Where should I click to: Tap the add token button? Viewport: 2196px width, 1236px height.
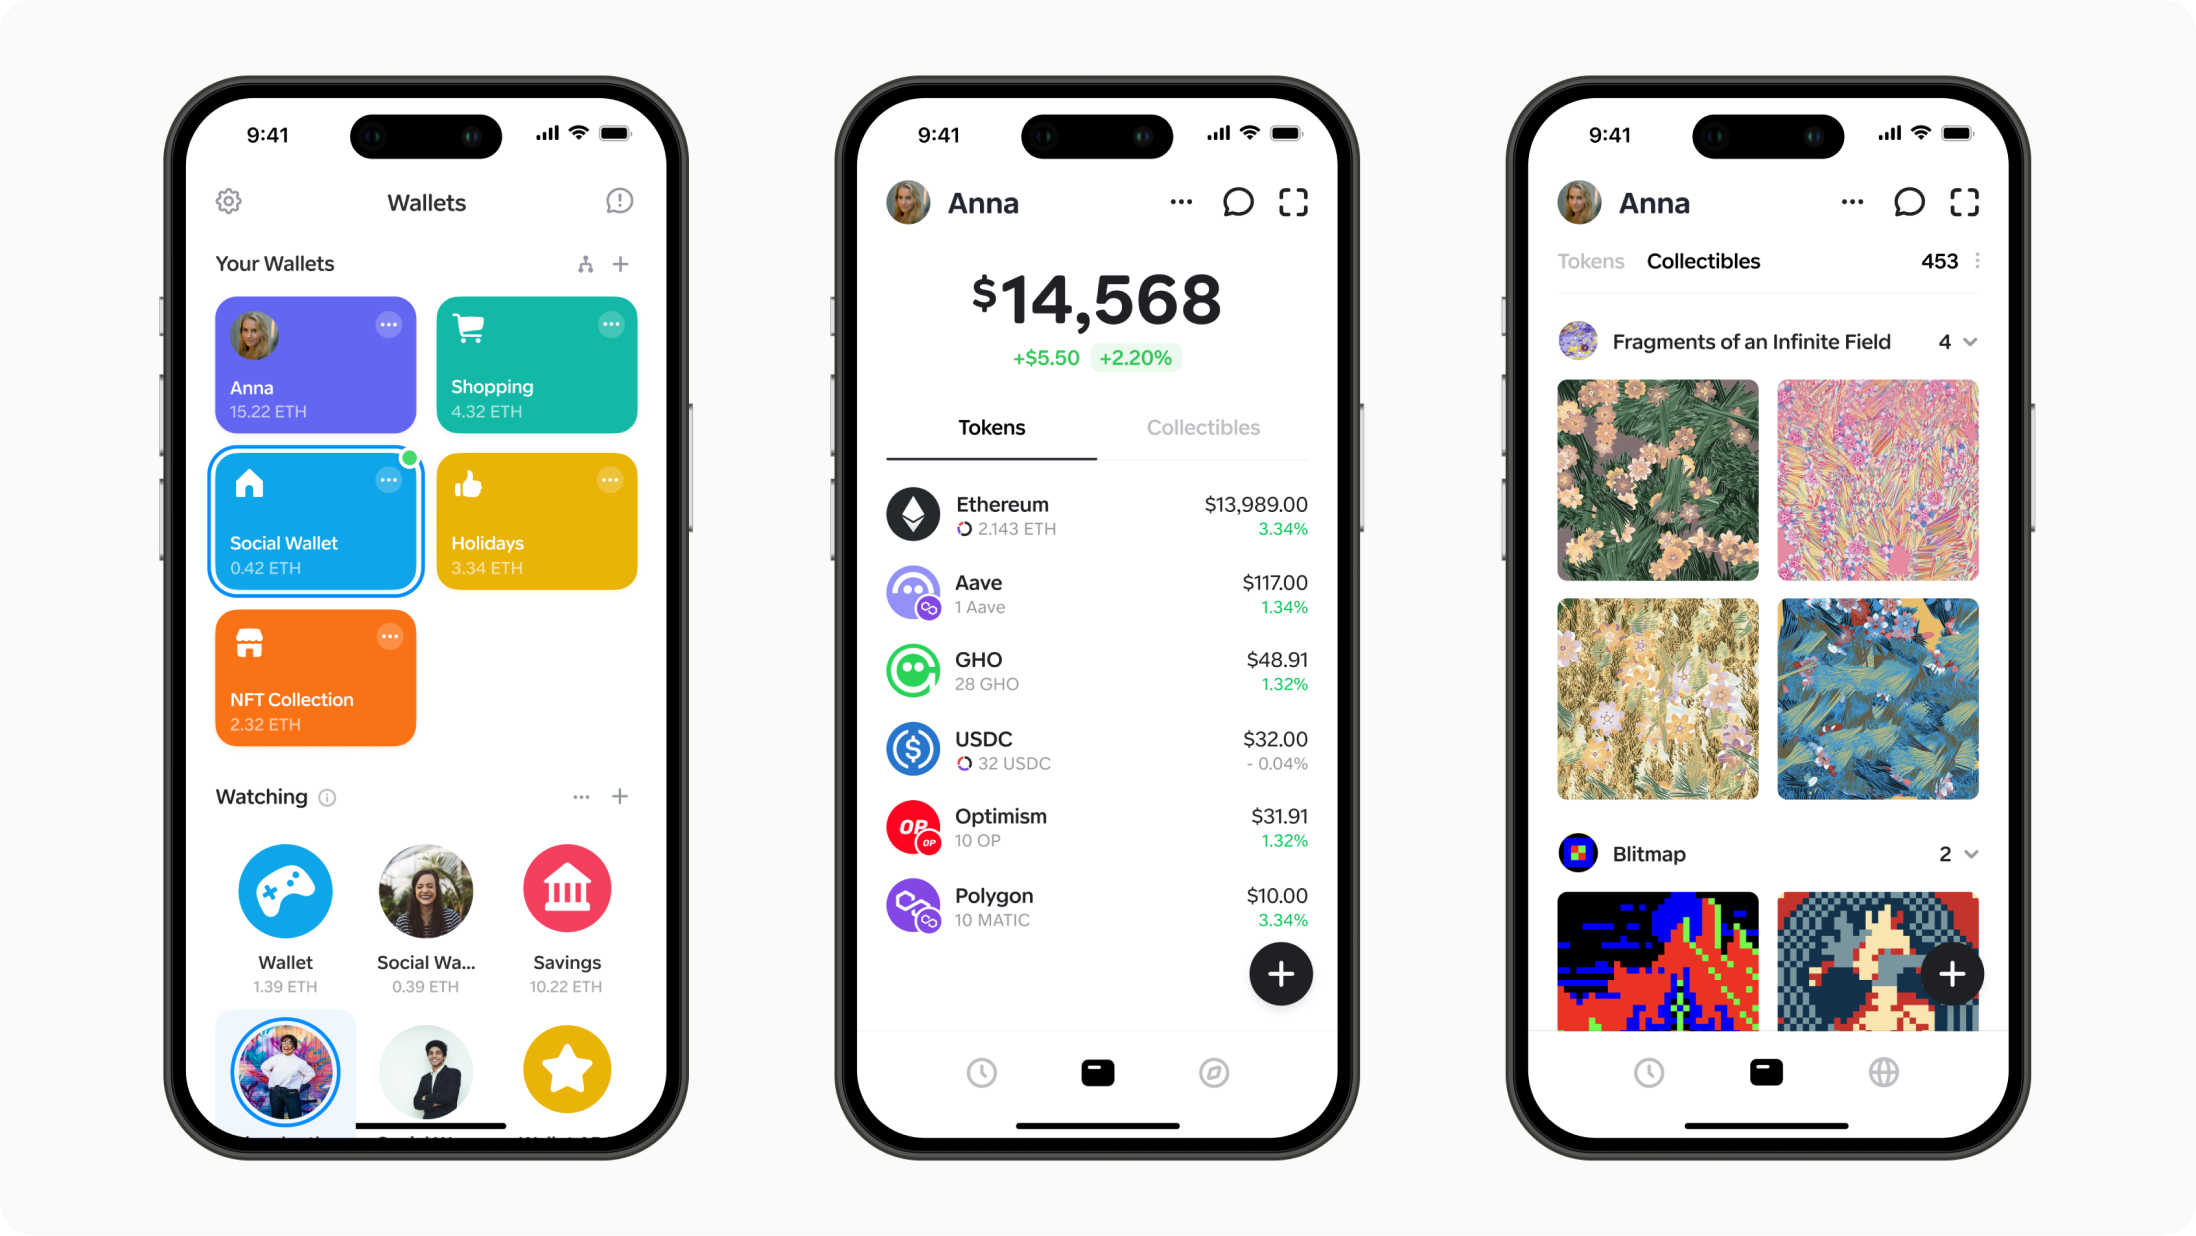pyautogui.click(x=1279, y=975)
